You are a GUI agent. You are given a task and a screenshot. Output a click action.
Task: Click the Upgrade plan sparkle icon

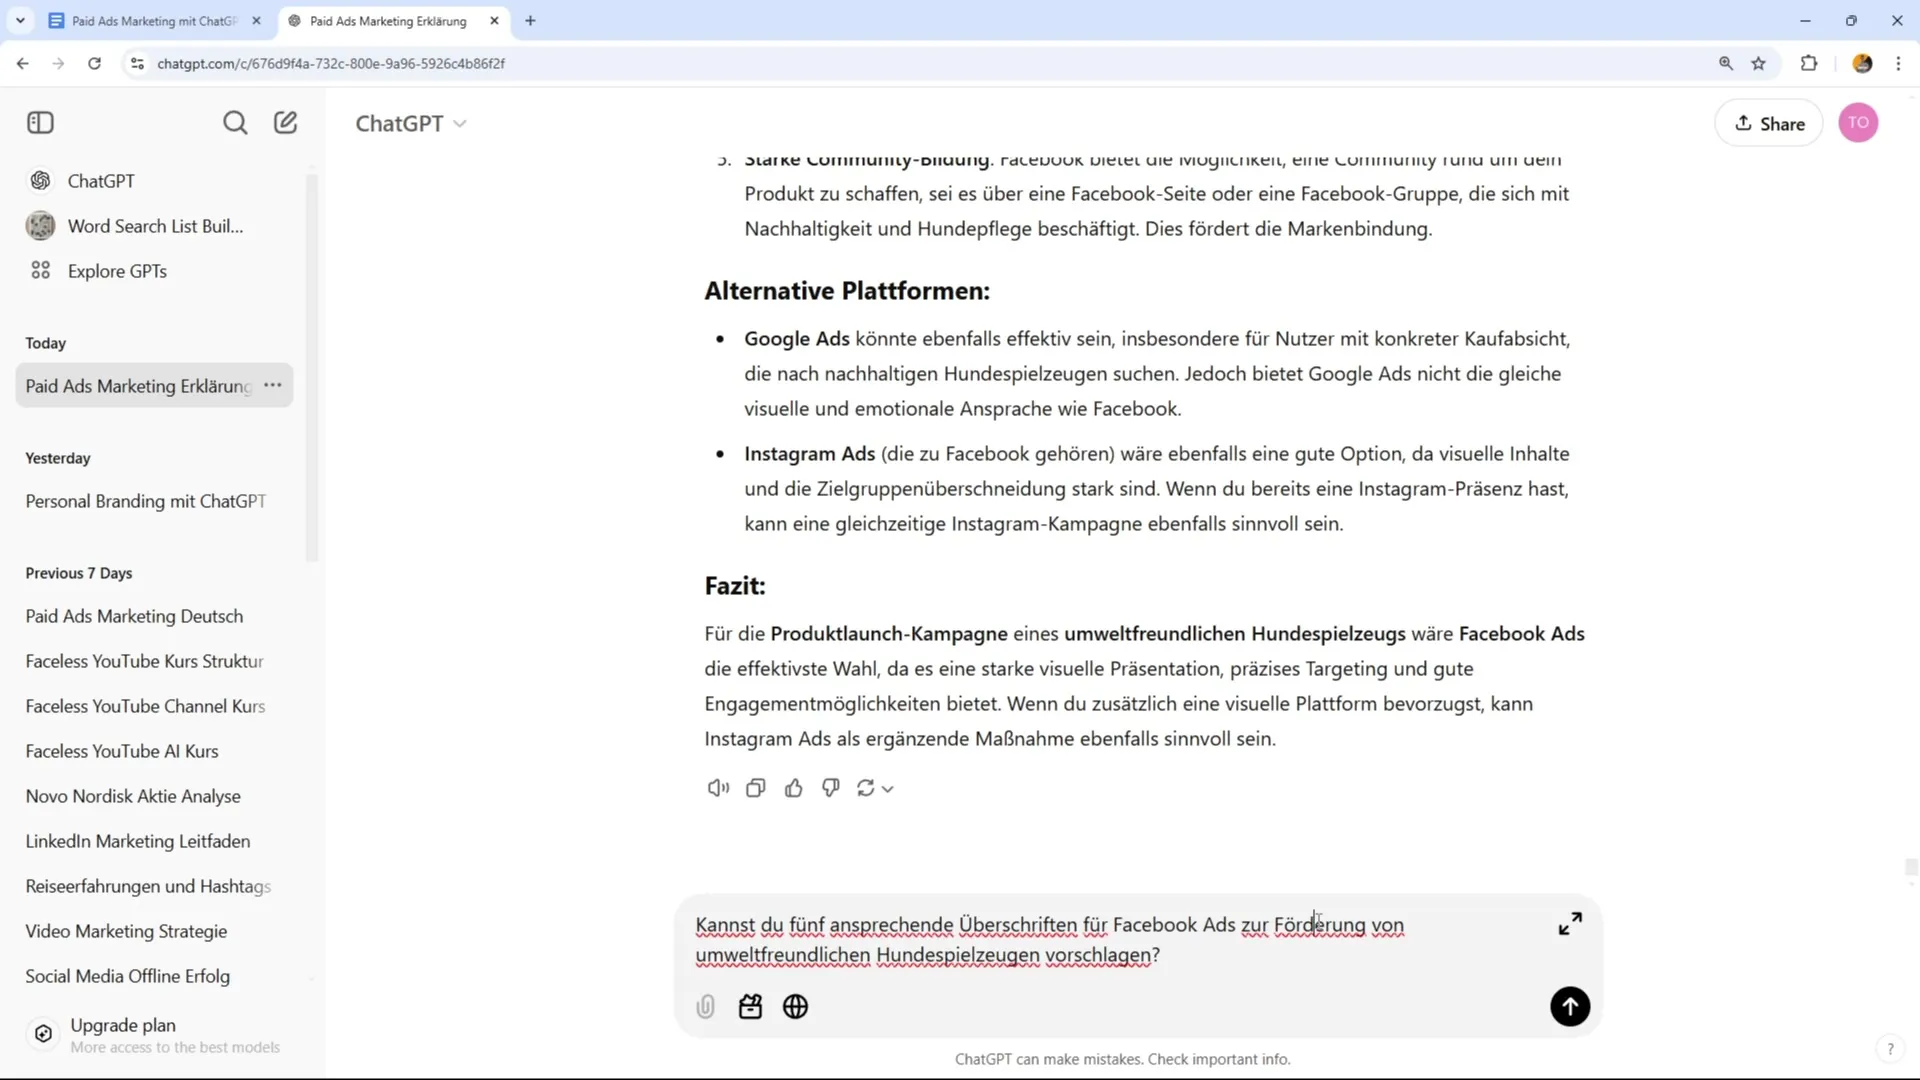(x=43, y=1034)
